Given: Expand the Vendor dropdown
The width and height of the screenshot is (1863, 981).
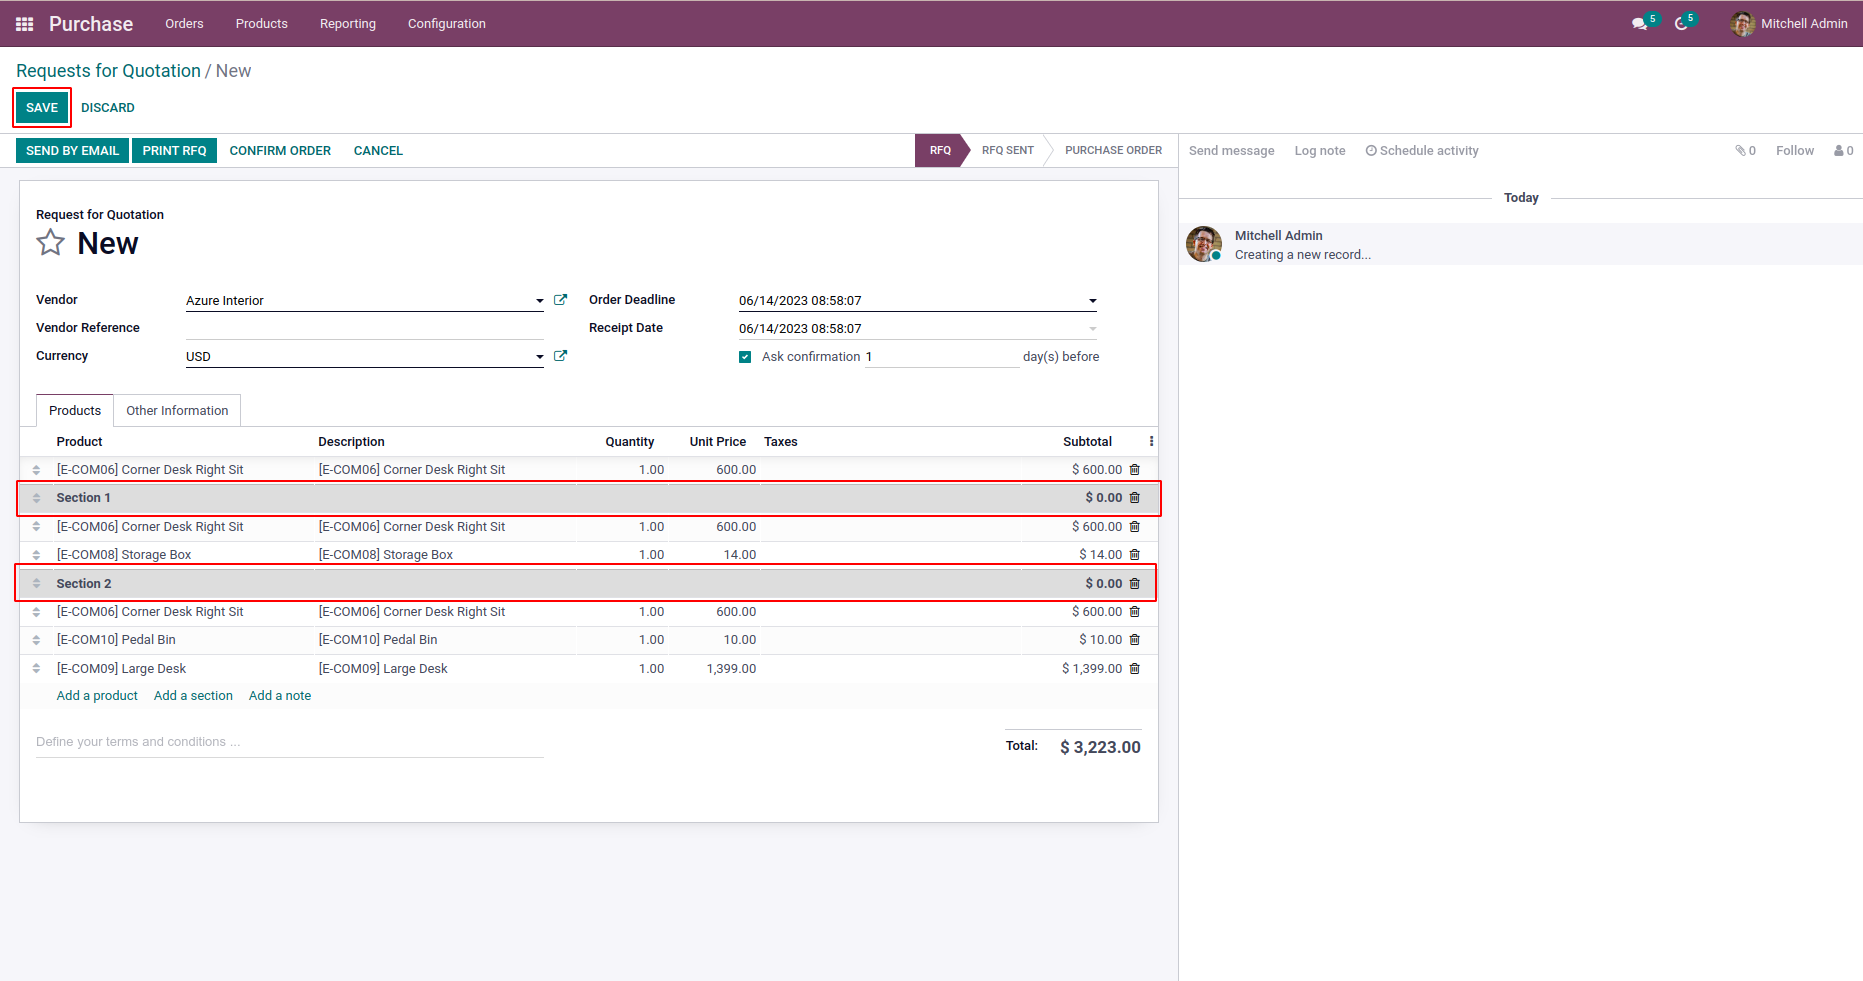Looking at the screenshot, I should pyautogui.click(x=539, y=301).
